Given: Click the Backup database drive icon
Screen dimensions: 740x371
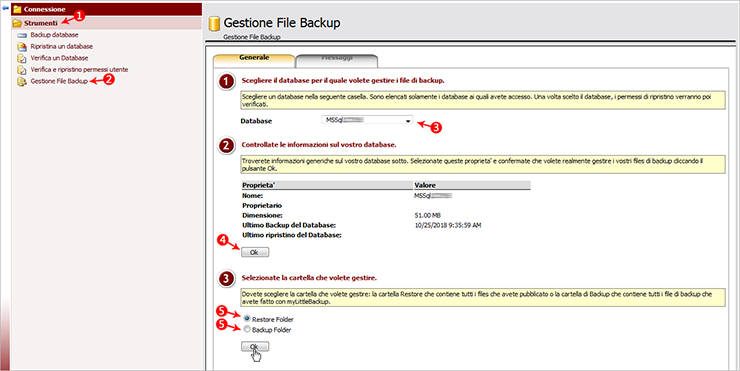Looking at the screenshot, I should [x=22, y=35].
